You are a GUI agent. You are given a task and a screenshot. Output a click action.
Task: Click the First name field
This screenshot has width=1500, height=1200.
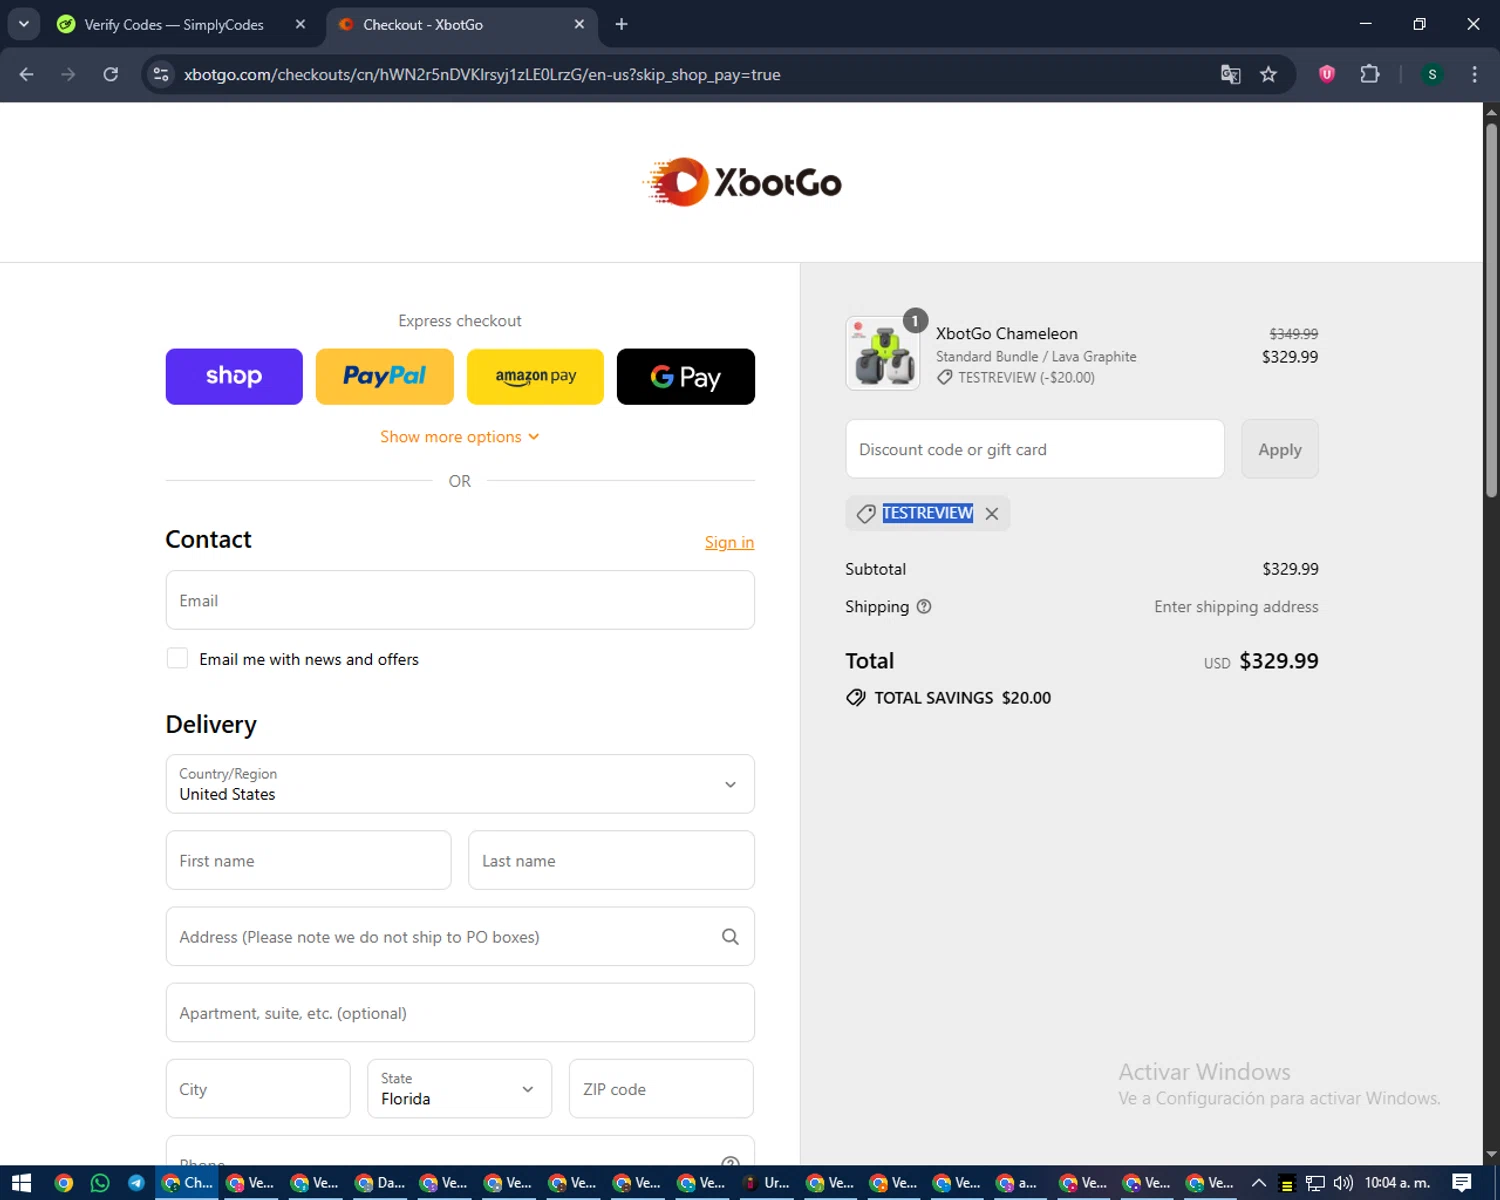[308, 860]
